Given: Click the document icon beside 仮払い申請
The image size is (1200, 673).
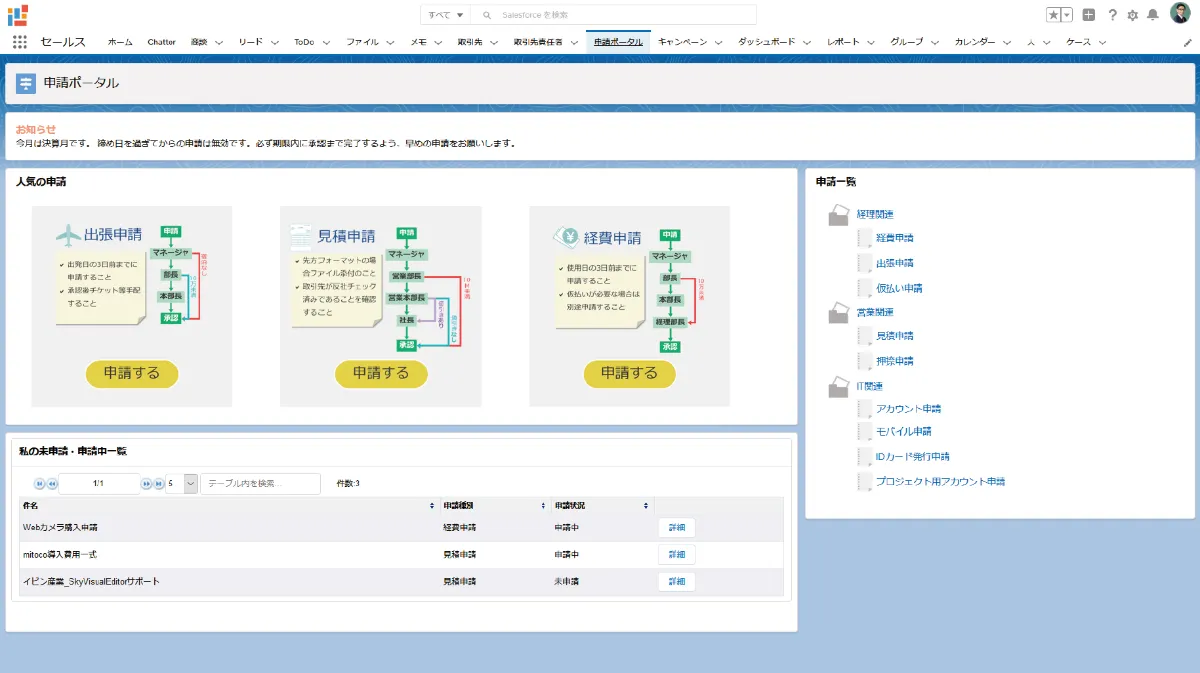Looking at the screenshot, I should click(x=865, y=288).
